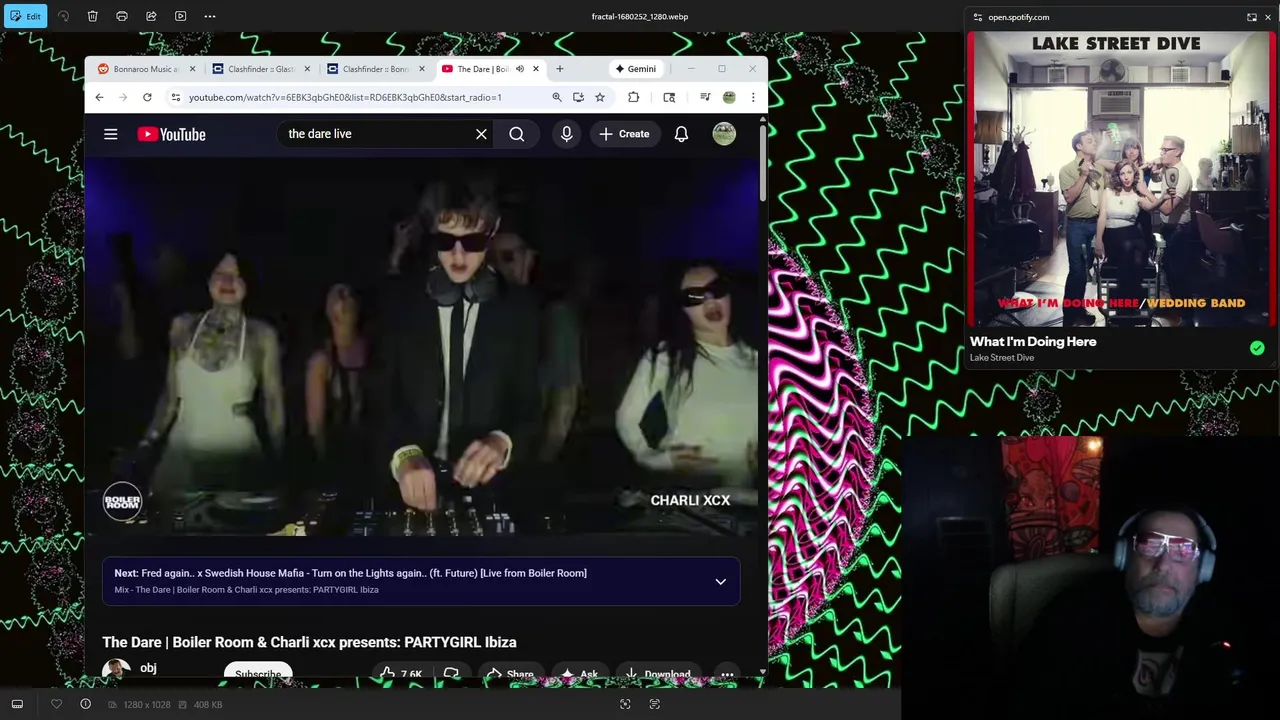Image resolution: width=1280 pixels, height=720 pixels.
Task: Open the Chrome extensions puzzle icon
Action: pos(633,97)
